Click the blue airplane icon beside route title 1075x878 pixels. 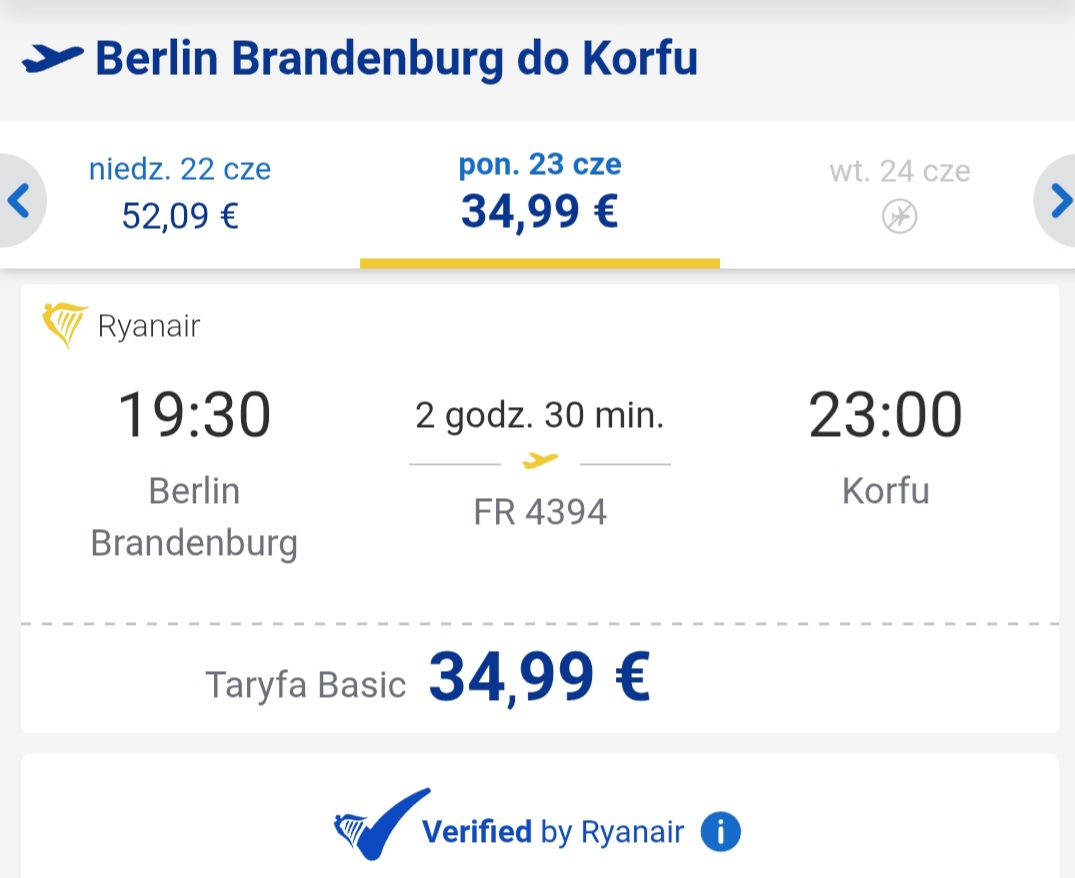coord(52,58)
